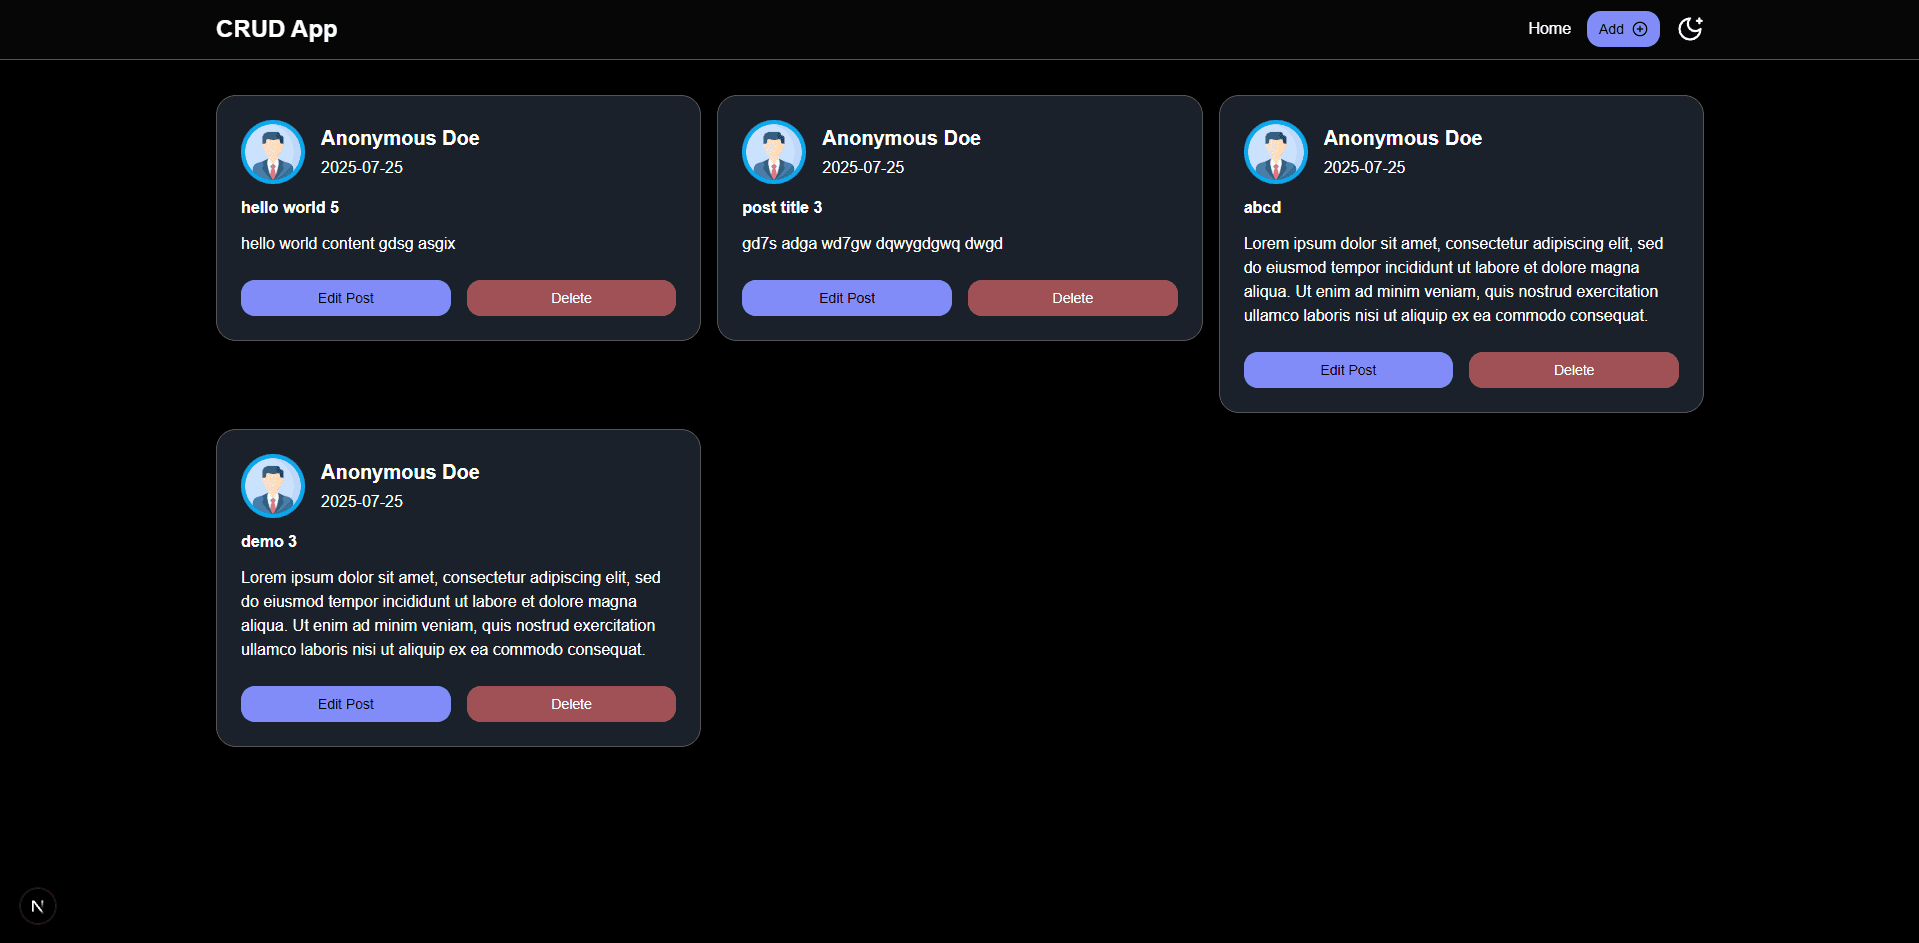This screenshot has height=943, width=1919.
Task: Click the CRUD App logo title
Action: 276,29
